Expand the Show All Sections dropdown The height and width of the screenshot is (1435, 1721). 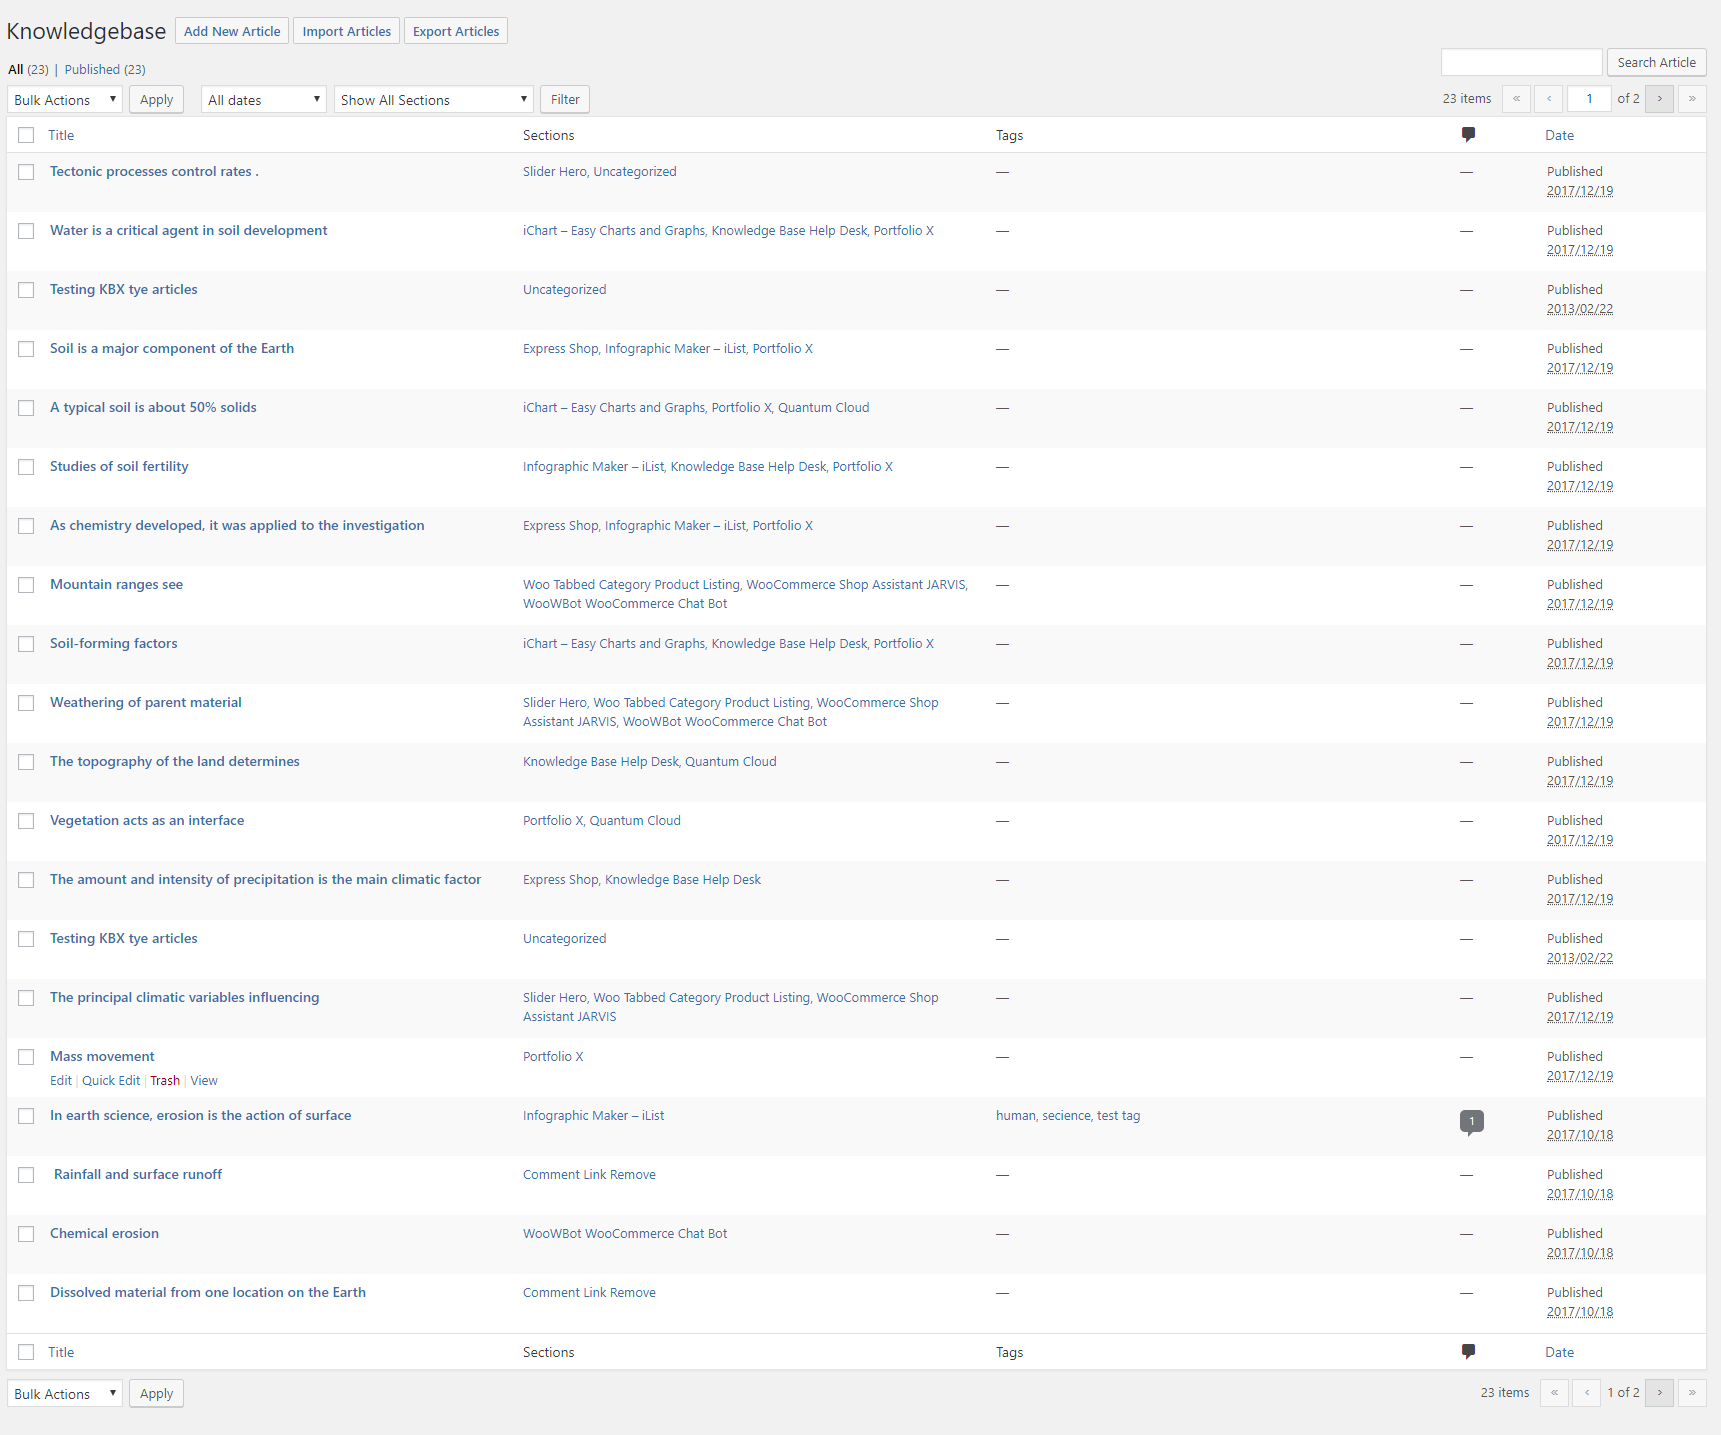[434, 100]
